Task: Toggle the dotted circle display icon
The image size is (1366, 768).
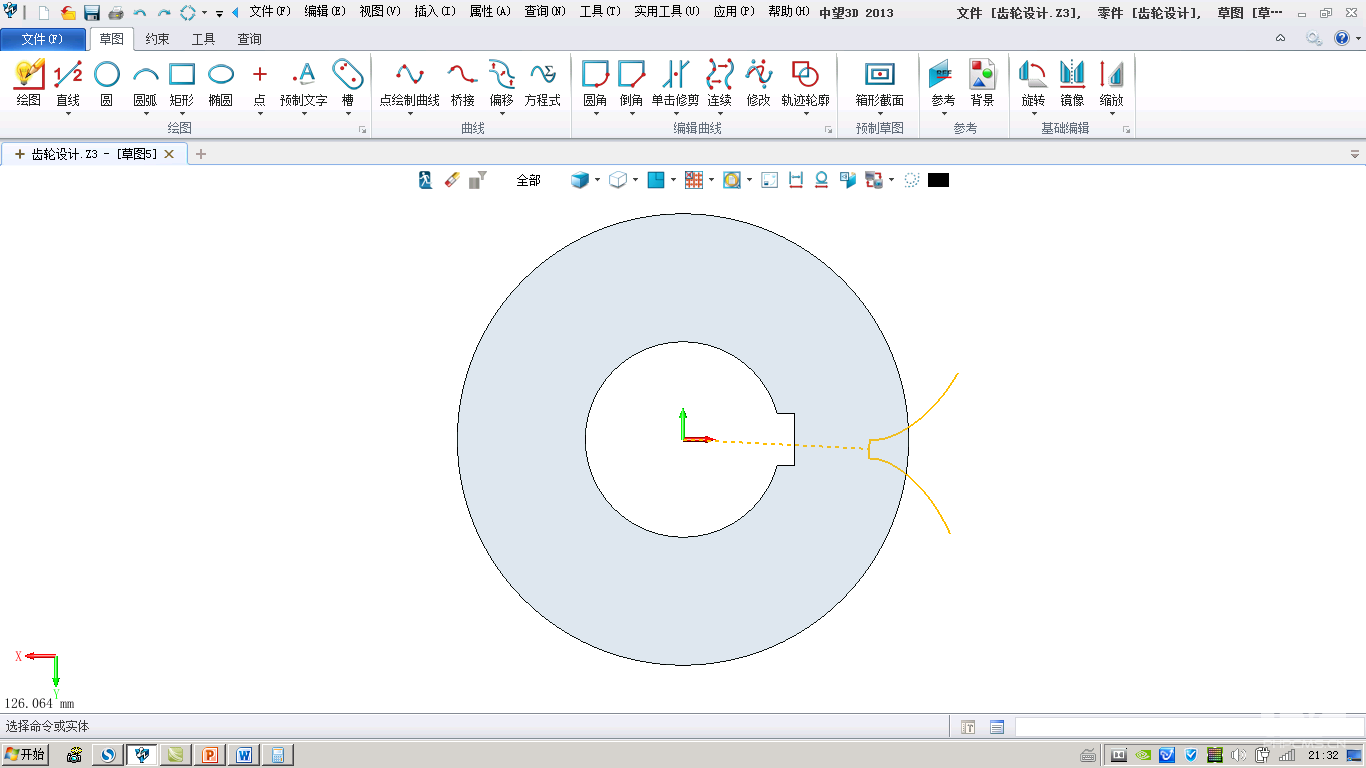Action: tap(911, 180)
